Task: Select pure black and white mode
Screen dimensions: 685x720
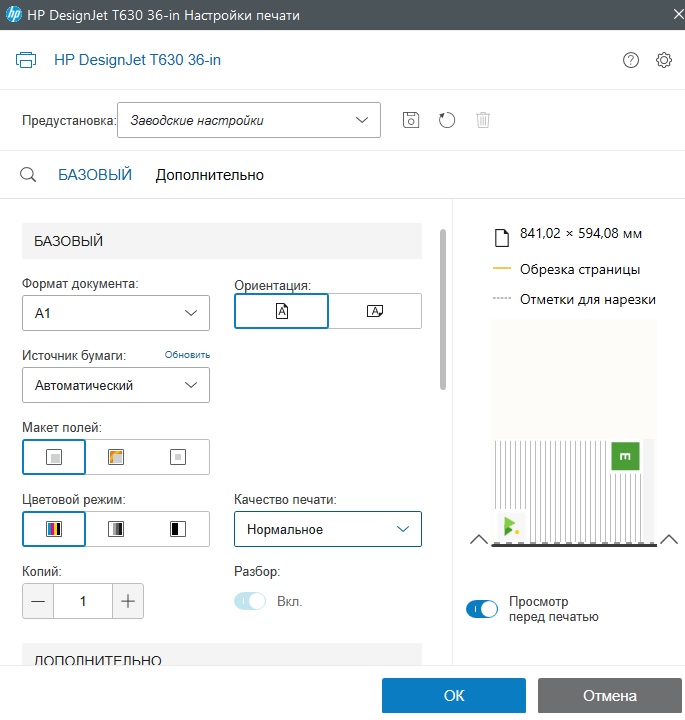Action: 178,529
